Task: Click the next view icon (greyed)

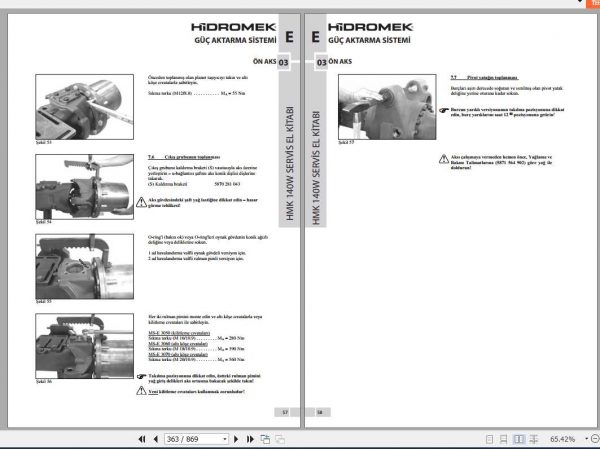Action: click(280, 439)
